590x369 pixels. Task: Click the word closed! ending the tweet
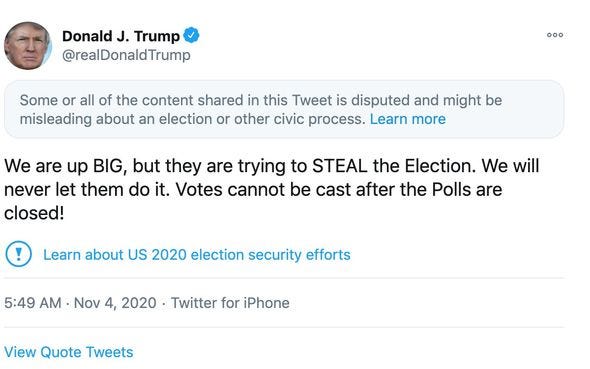pos(34,213)
